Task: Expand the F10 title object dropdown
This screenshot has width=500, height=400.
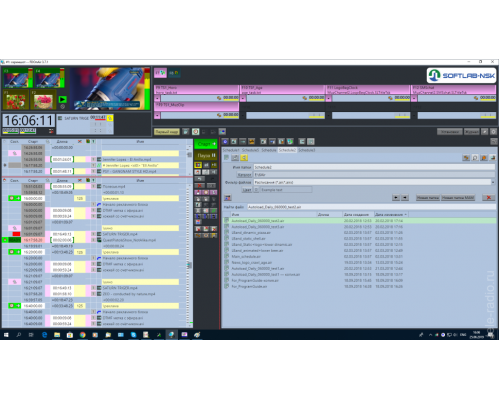Action: 243,98
